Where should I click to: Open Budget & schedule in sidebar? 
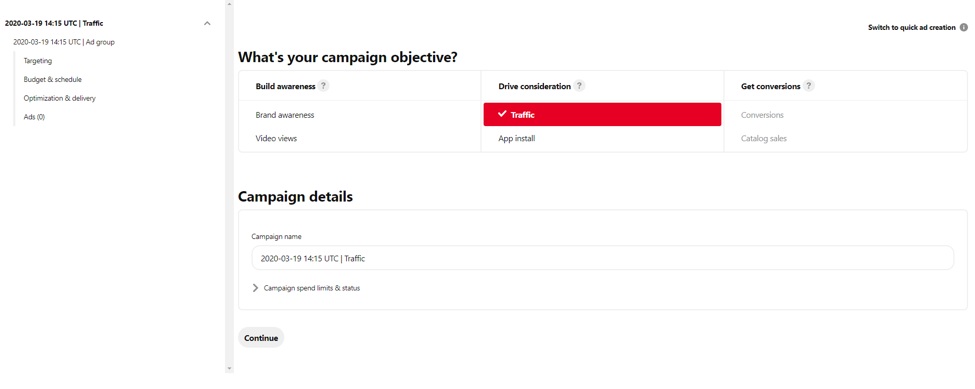(x=53, y=80)
